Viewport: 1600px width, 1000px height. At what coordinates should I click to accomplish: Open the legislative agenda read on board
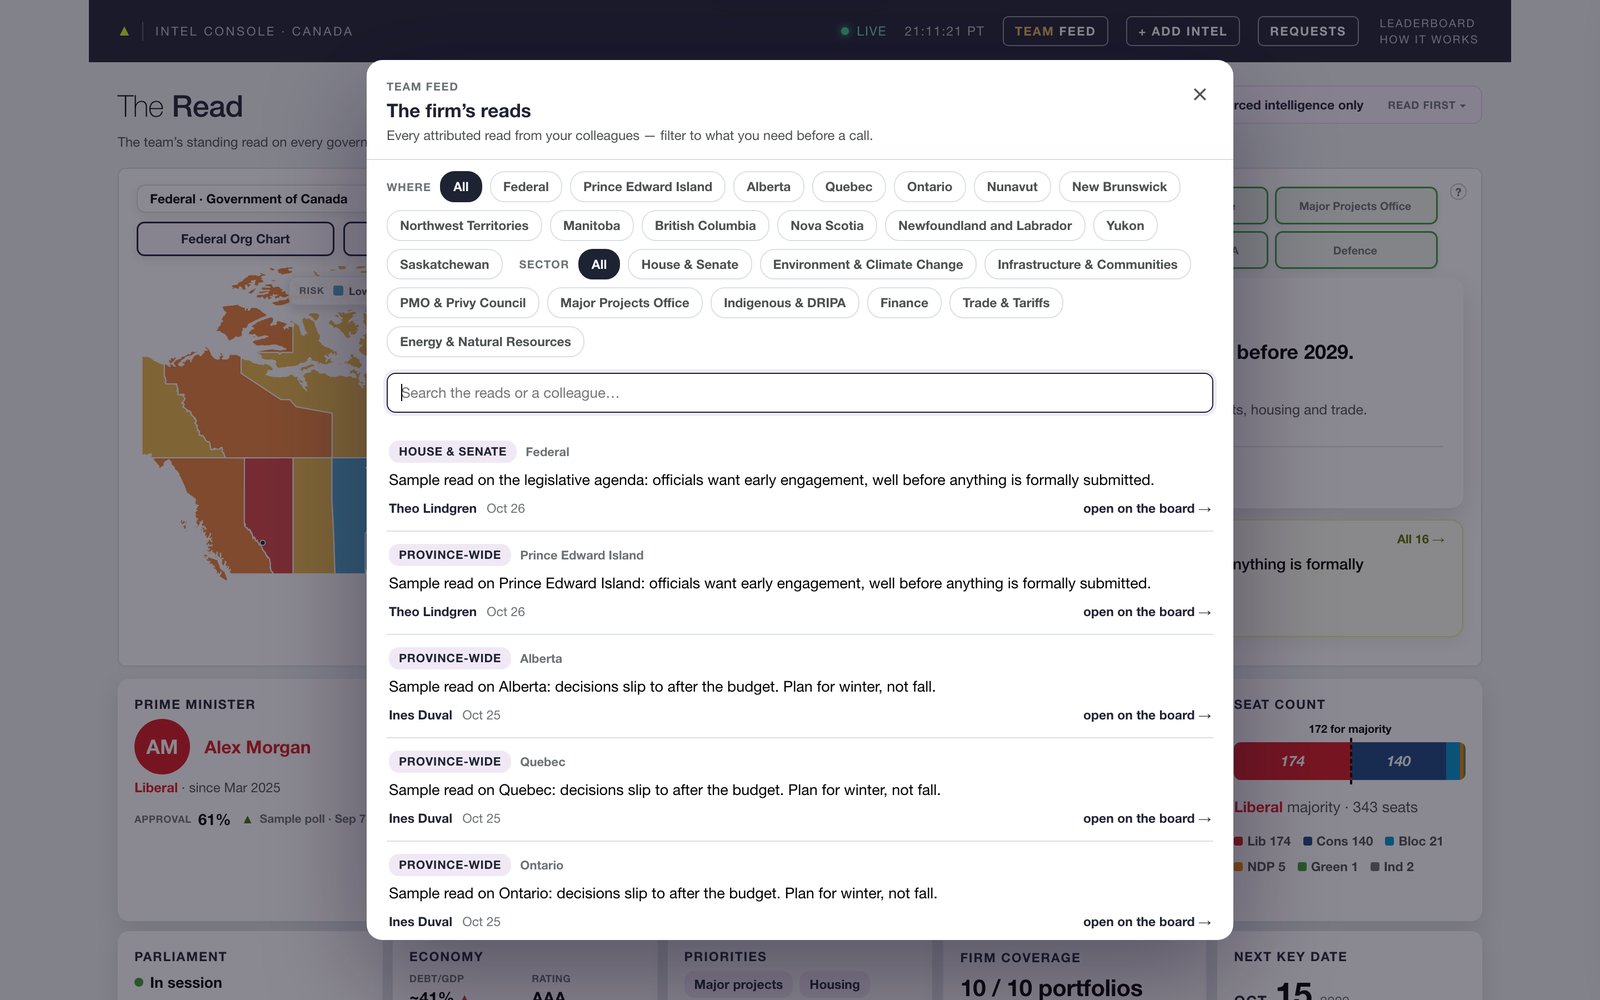(x=1147, y=509)
